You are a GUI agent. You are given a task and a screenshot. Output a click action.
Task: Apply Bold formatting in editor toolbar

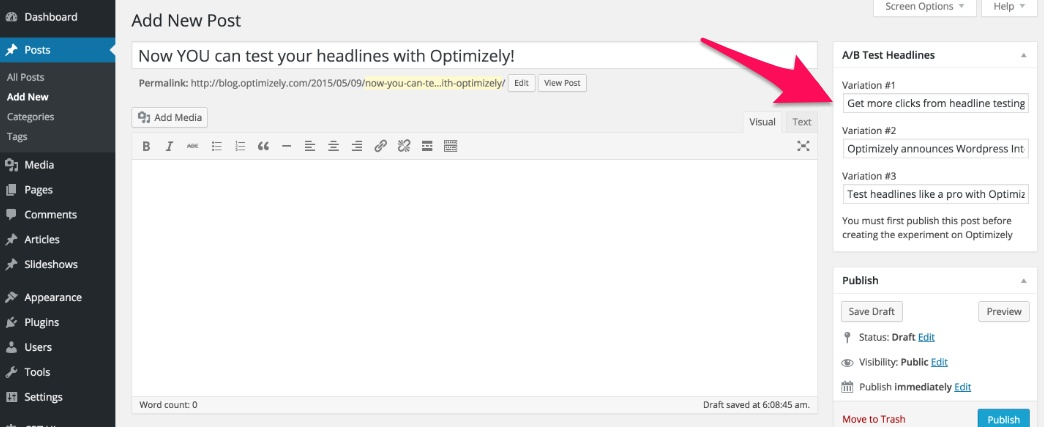(x=146, y=147)
